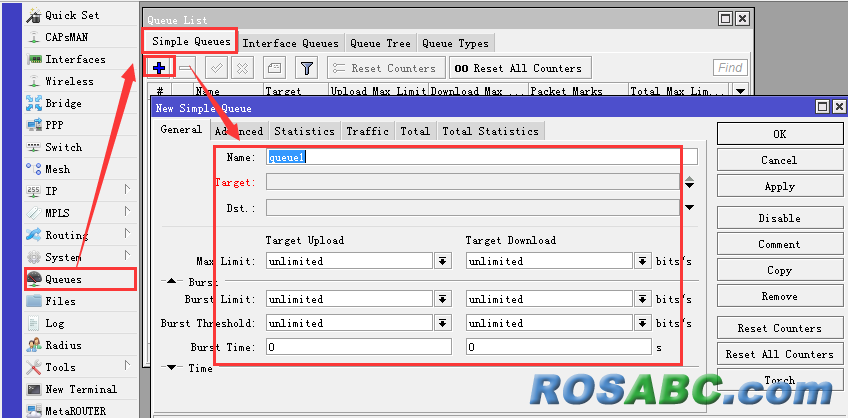Viewport: 848px width, 418px height.
Task: Open the IP sidebar menu
Action: point(51,191)
